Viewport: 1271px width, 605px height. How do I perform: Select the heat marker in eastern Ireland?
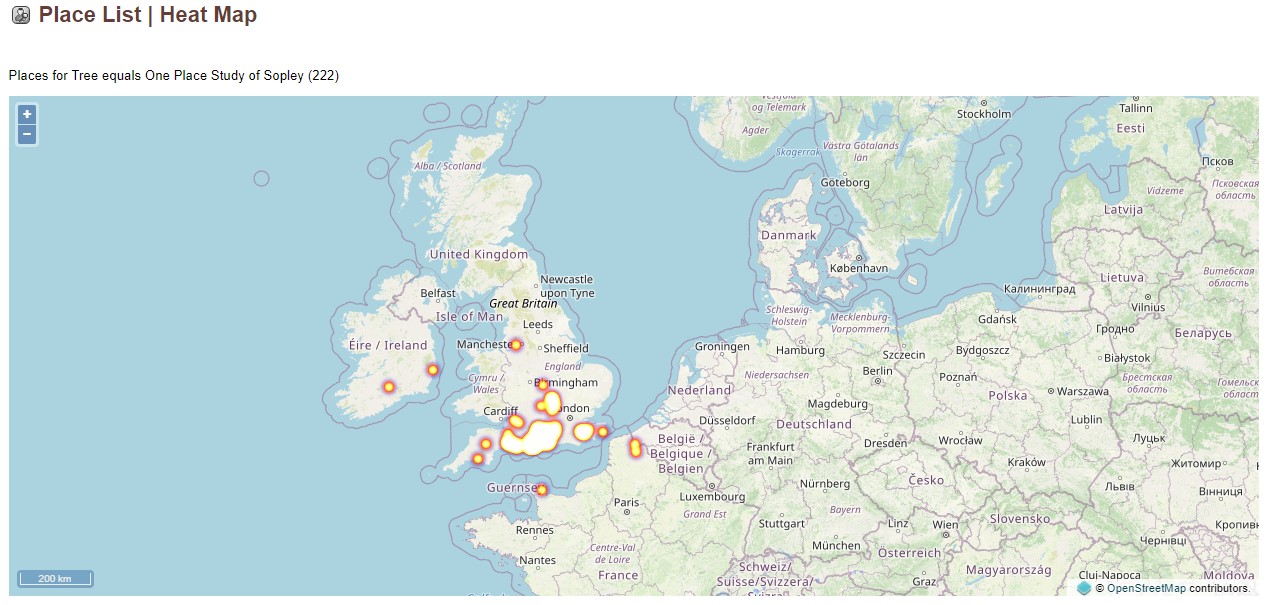point(432,369)
